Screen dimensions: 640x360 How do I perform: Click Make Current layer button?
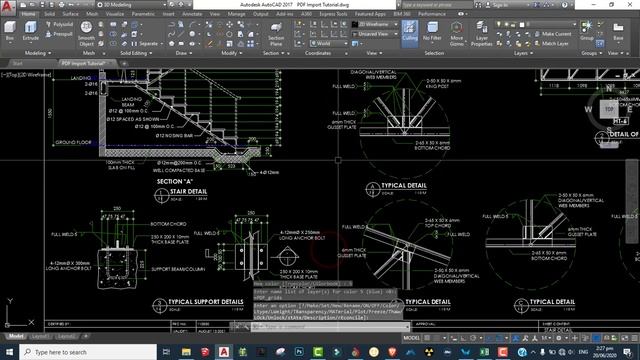(x=553, y=34)
